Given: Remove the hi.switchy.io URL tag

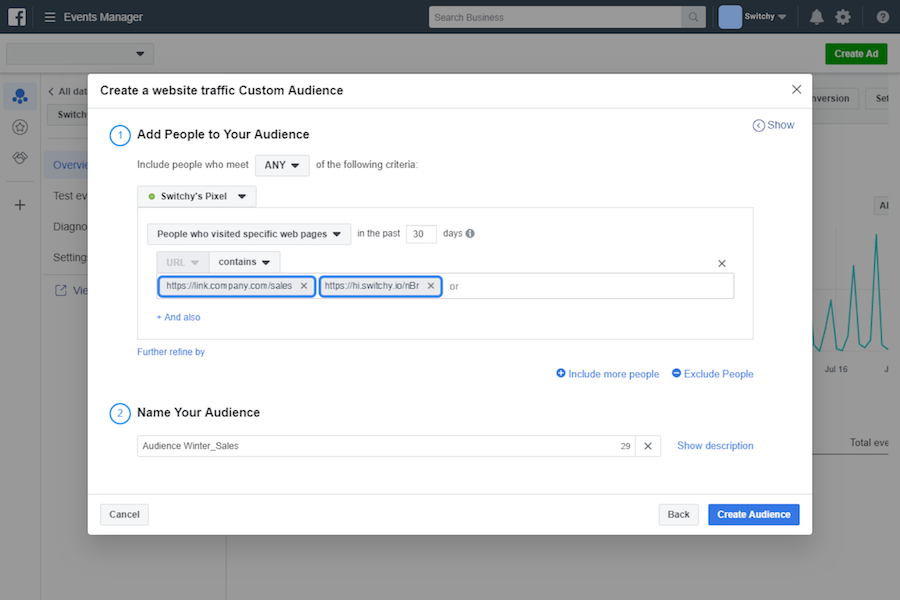Looking at the screenshot, I should 431,286.
